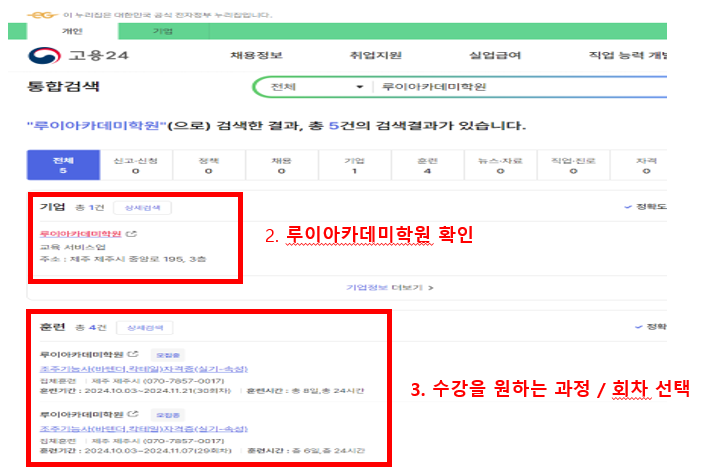701x471 pixels.
Task: Select the 전체 5 results tab
Action: click(63, 165)
